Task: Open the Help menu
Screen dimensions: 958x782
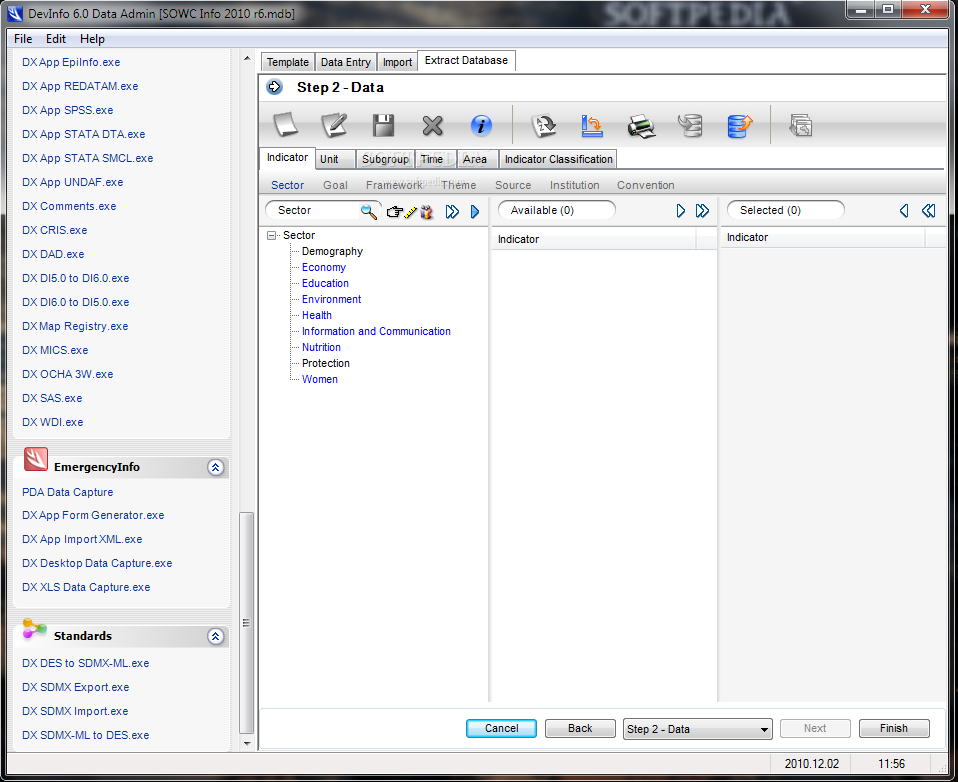Action: [x=92, y=38]
